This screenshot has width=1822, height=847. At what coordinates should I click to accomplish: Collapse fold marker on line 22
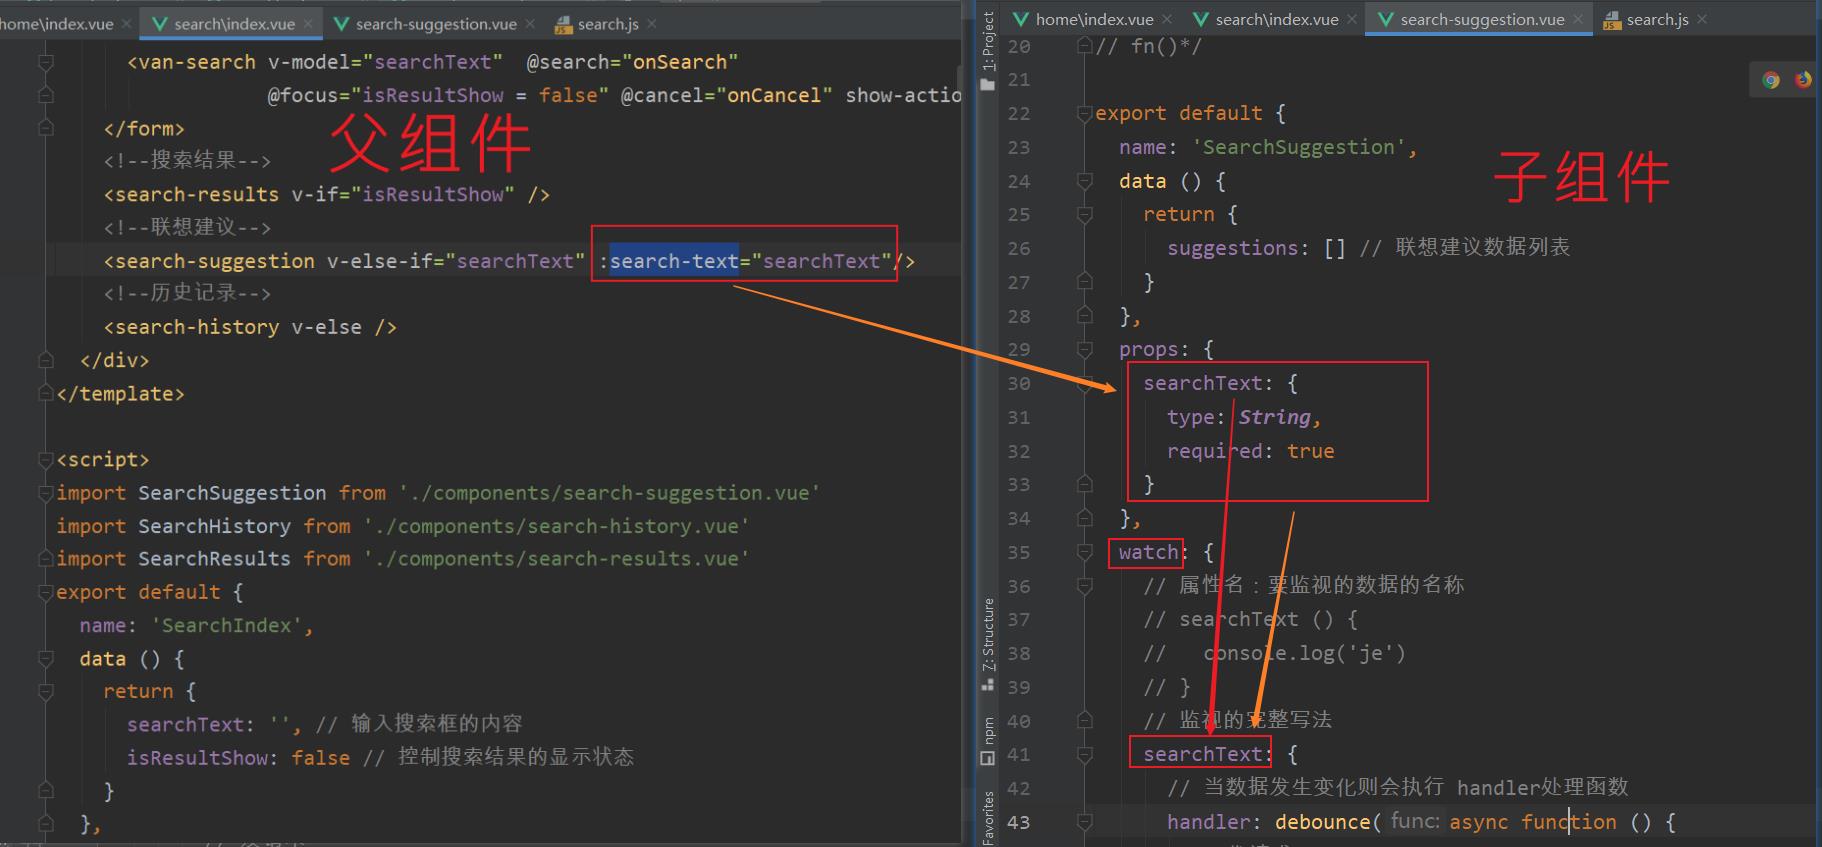(x=1085, y=114)
